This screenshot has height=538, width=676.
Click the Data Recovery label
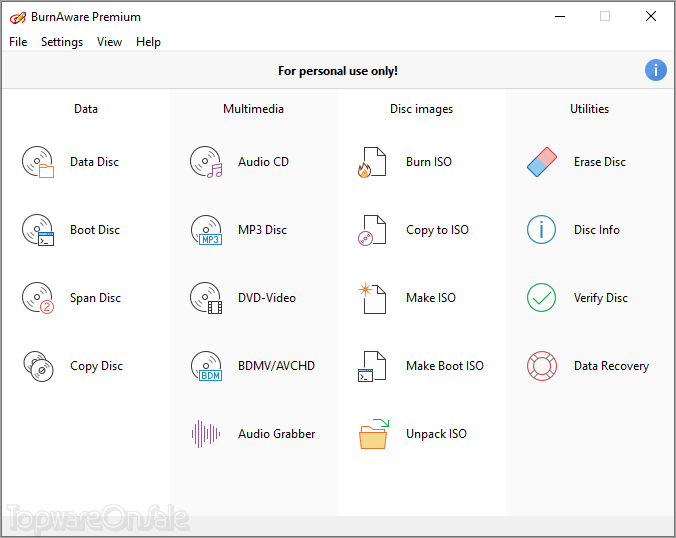point(611,366)
